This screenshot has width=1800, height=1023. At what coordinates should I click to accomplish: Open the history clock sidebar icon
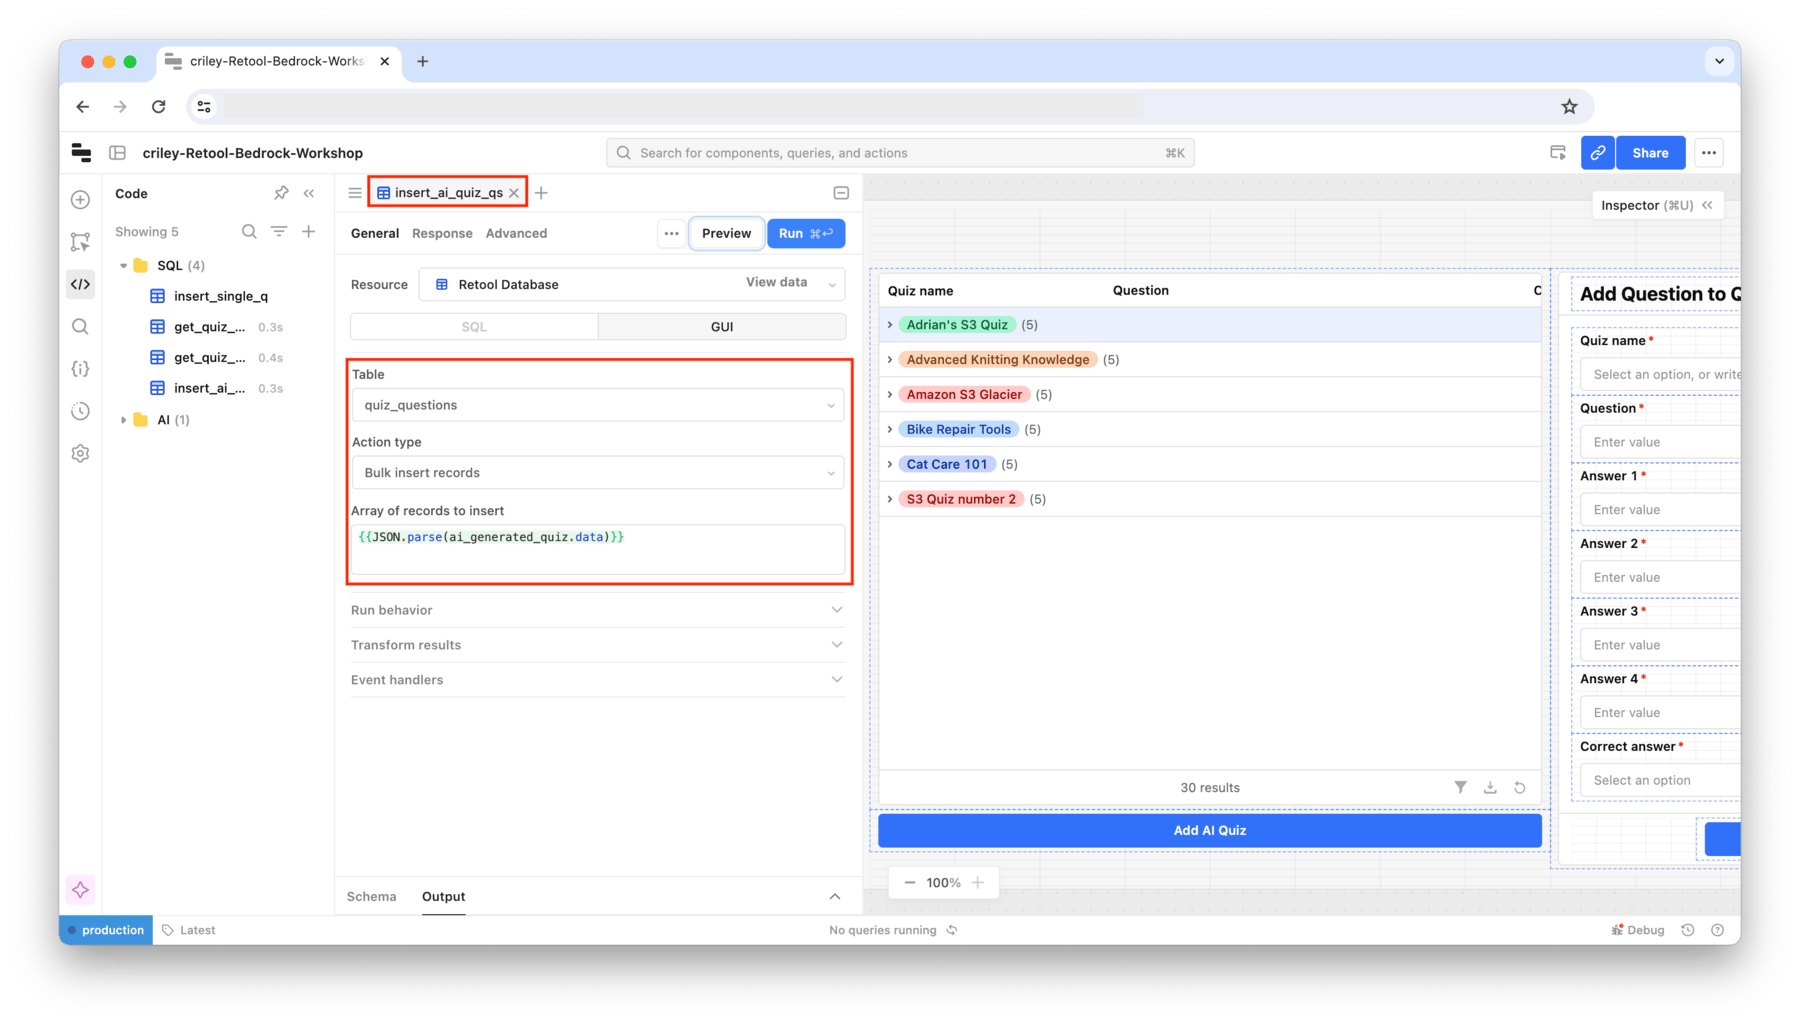[81, 411]
